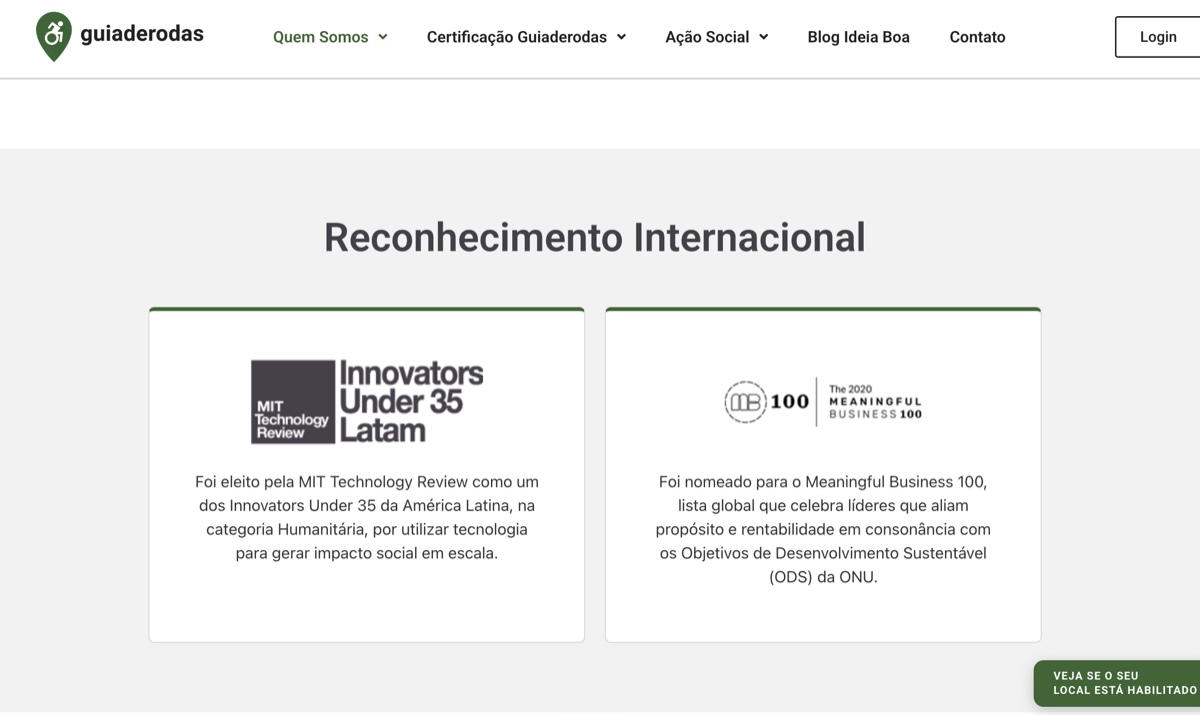Viewport: 1200px width, 715px height.
Task: Click The 2020 Meaningful Business 100 wordmark
Action: 876,402
